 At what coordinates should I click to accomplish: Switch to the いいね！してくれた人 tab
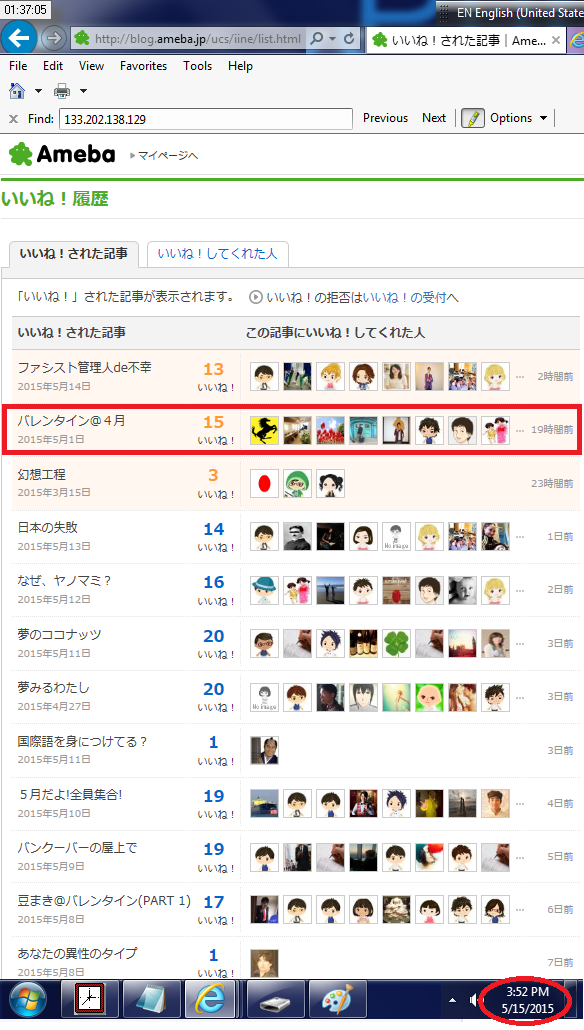tap(217, 254)
